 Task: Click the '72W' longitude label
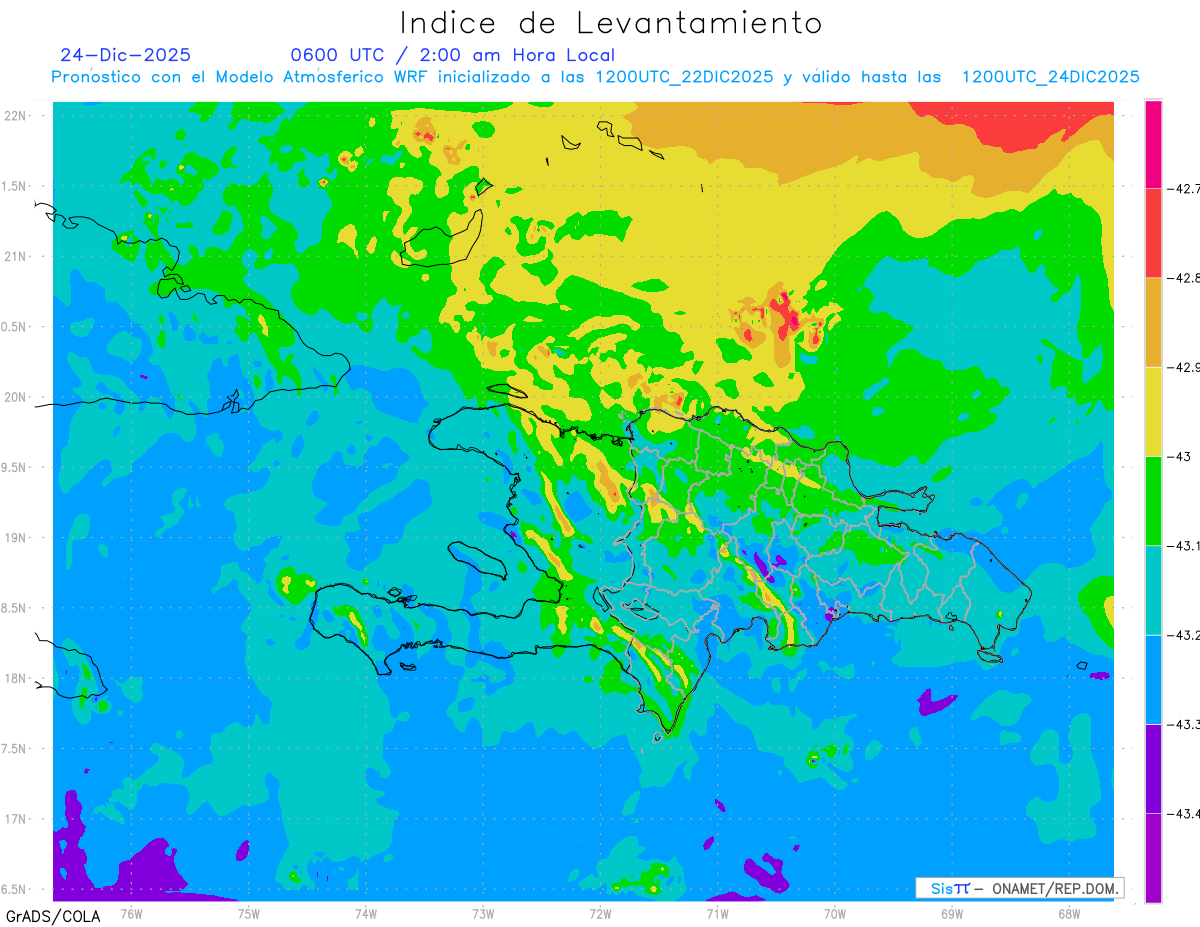(600, 913)
